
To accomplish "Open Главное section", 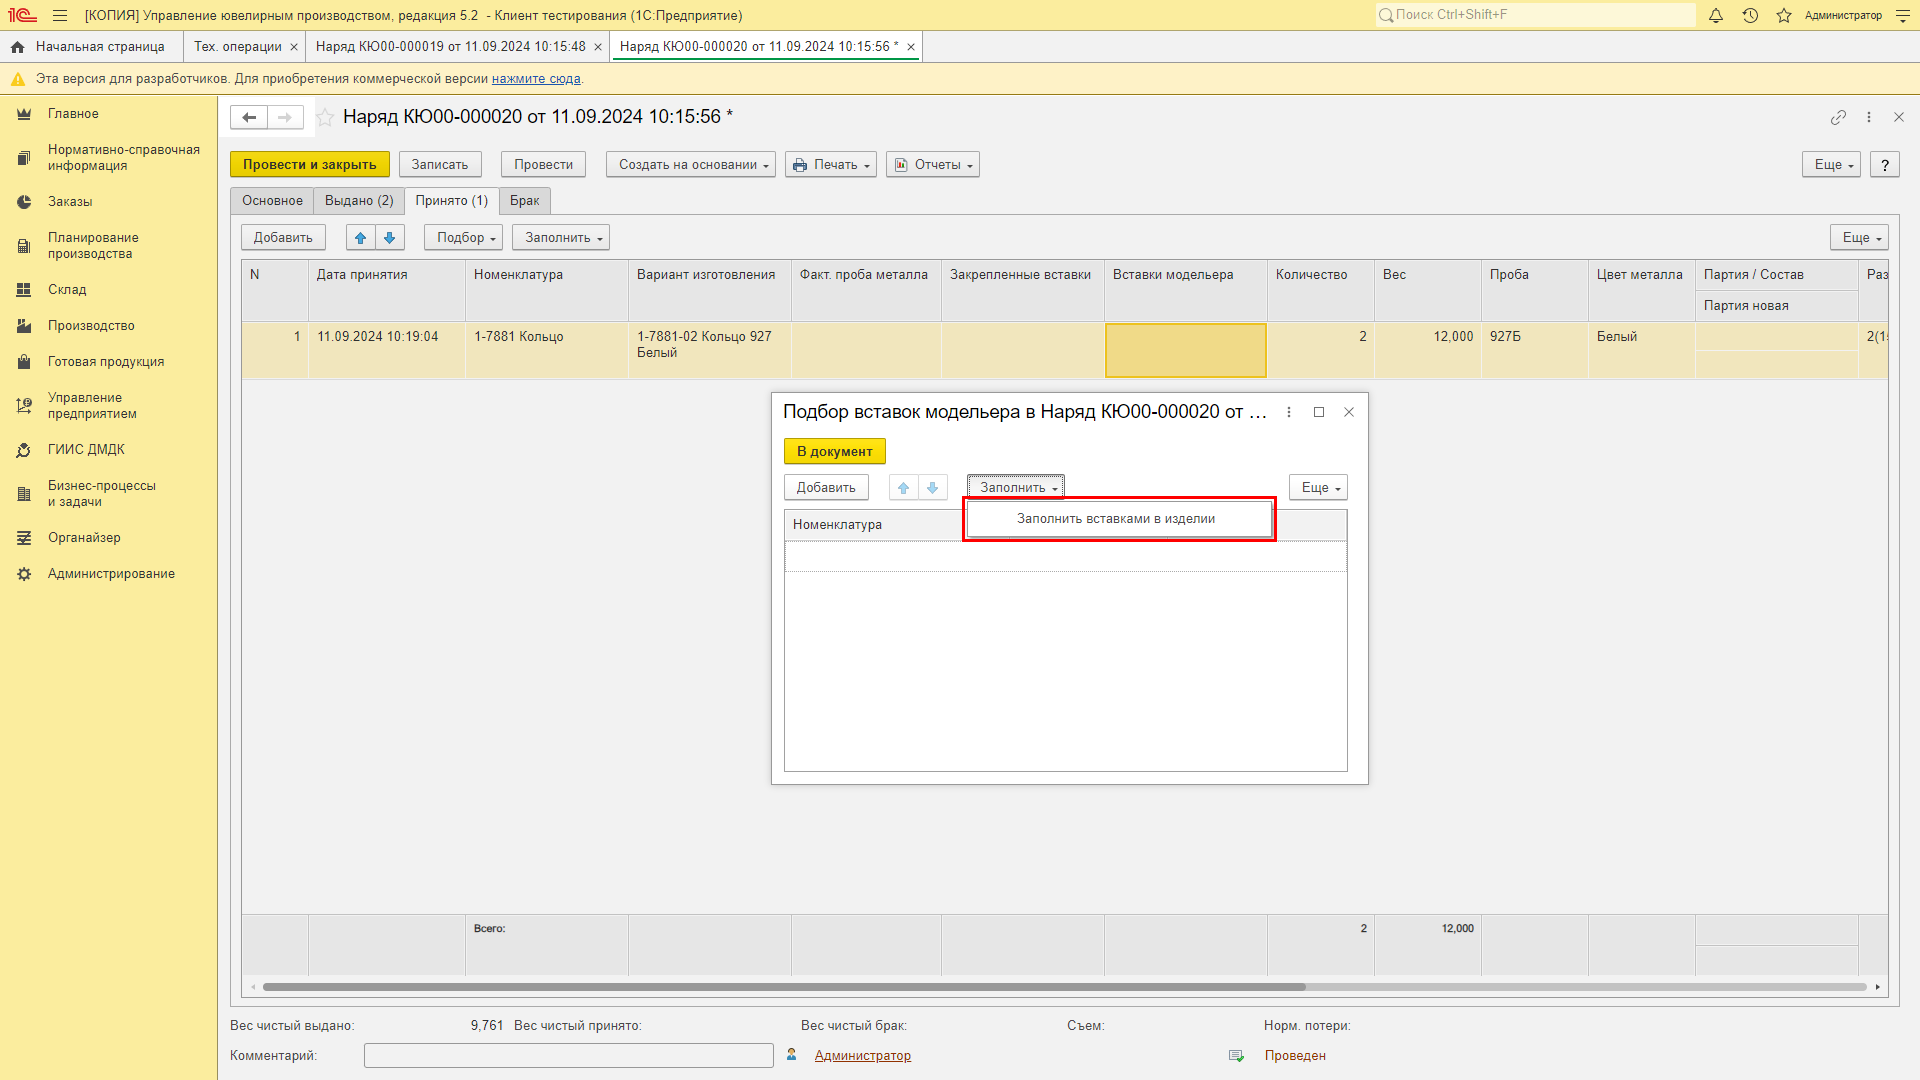I will point(73,114).
